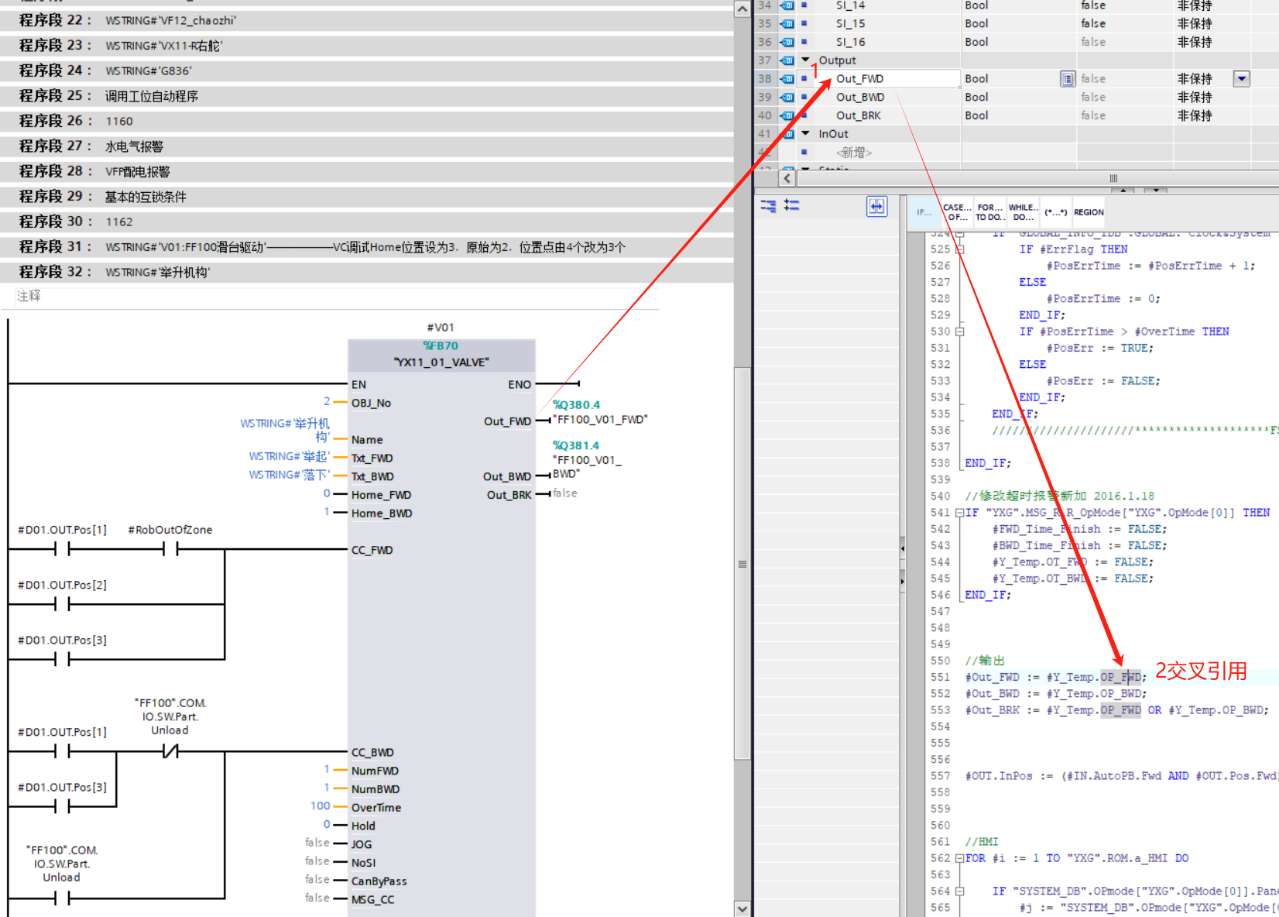The image size is (1279, 917).
Task: Collapse the Output section in the interface table
Action: [806, 61]
